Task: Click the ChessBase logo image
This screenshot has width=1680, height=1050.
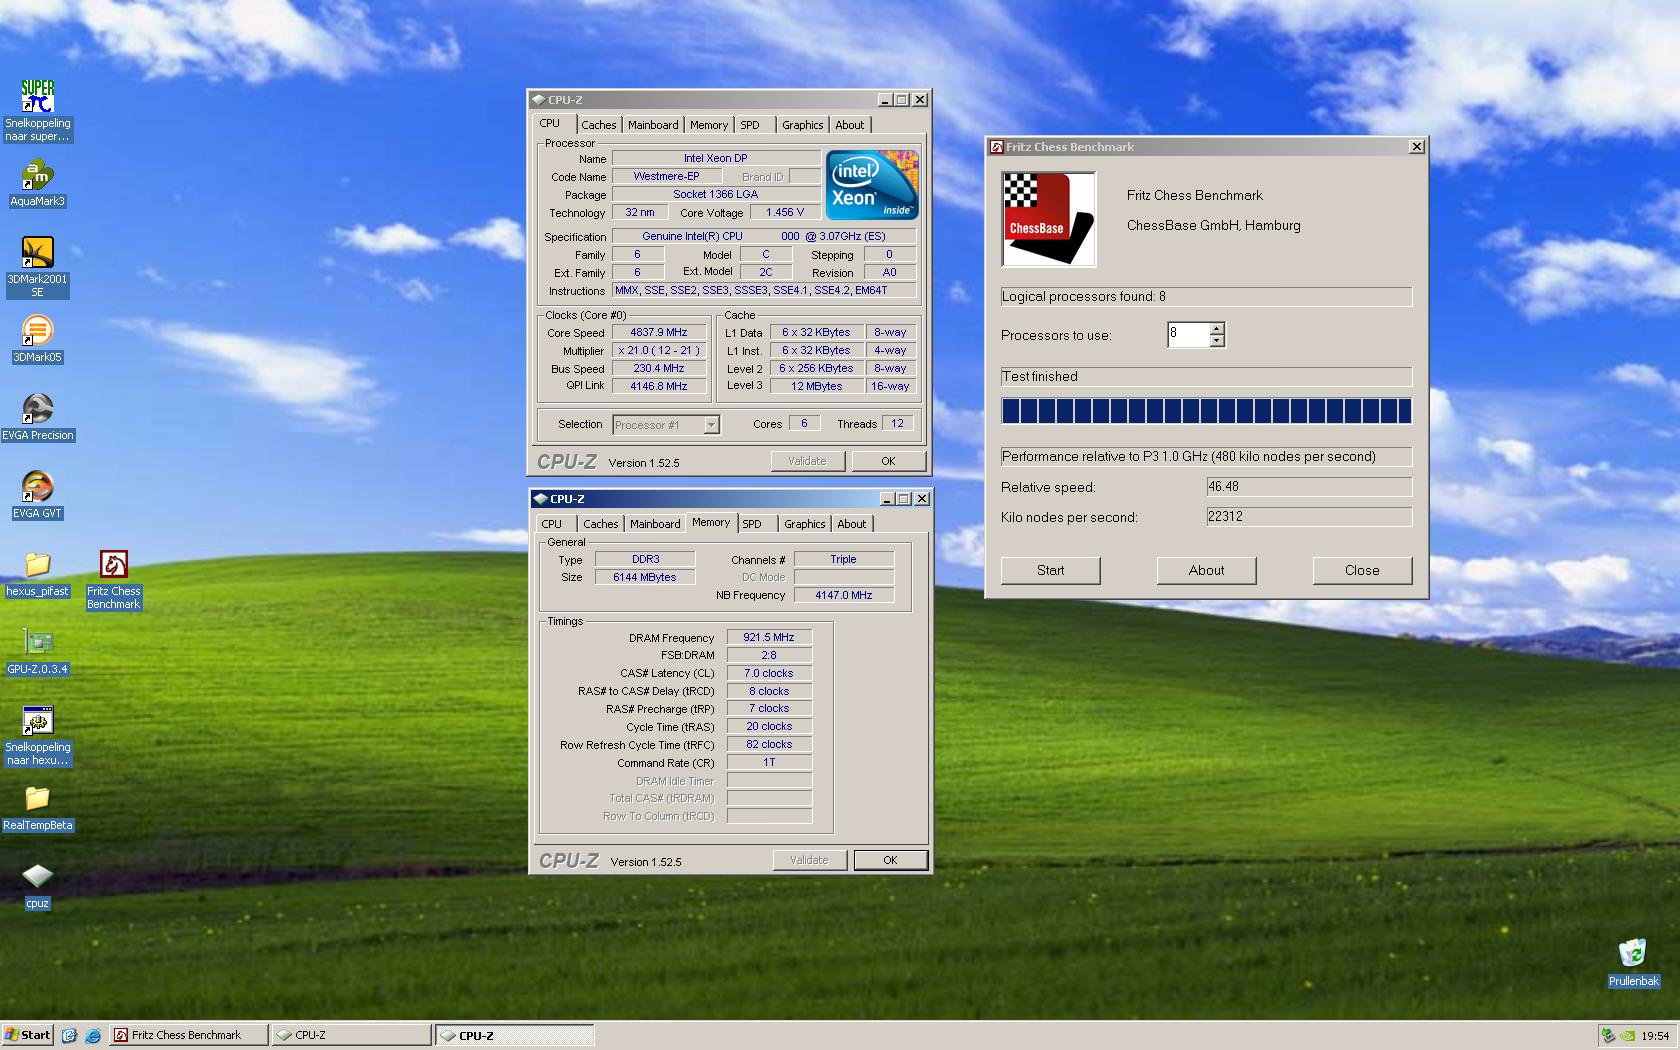Action: click(x=1049, y=219)
